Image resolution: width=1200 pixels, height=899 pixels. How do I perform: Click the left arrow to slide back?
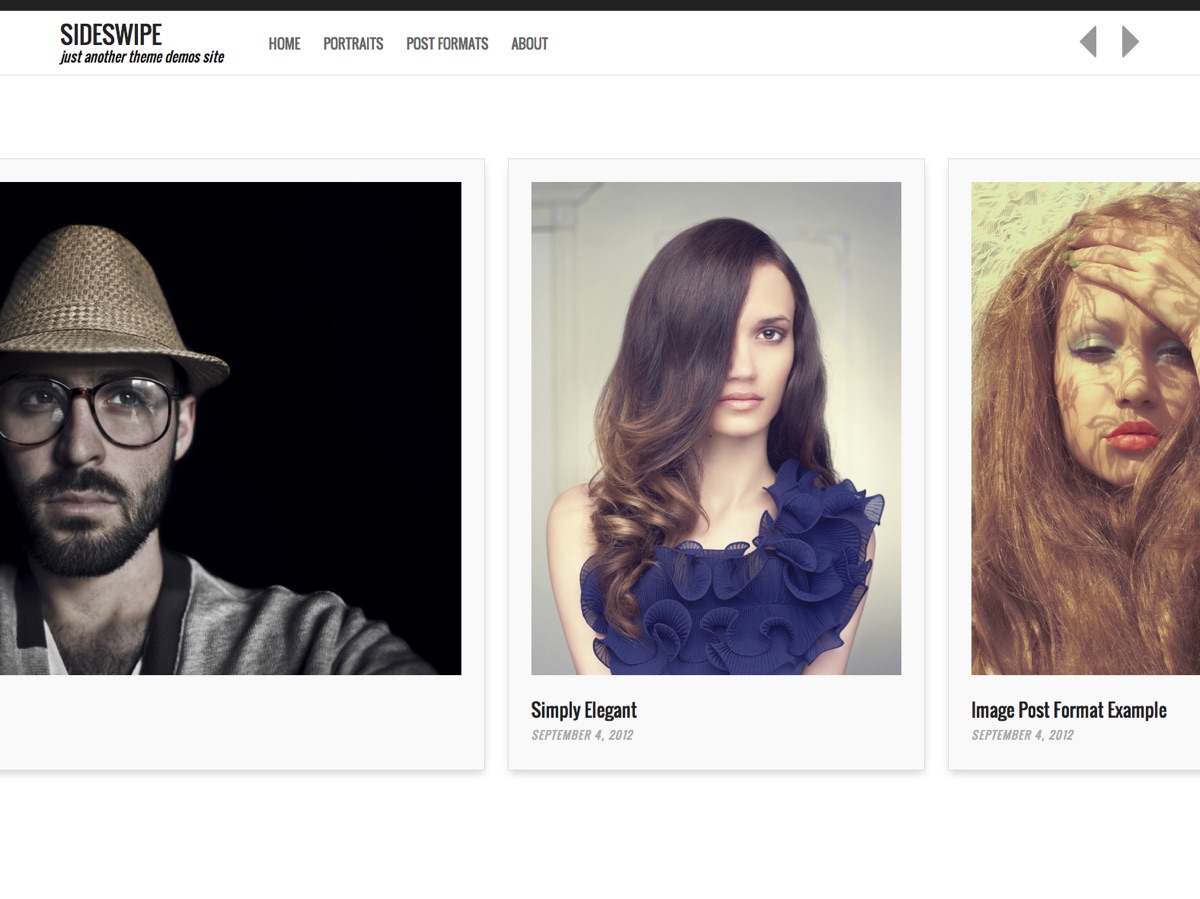[1088, 42]
